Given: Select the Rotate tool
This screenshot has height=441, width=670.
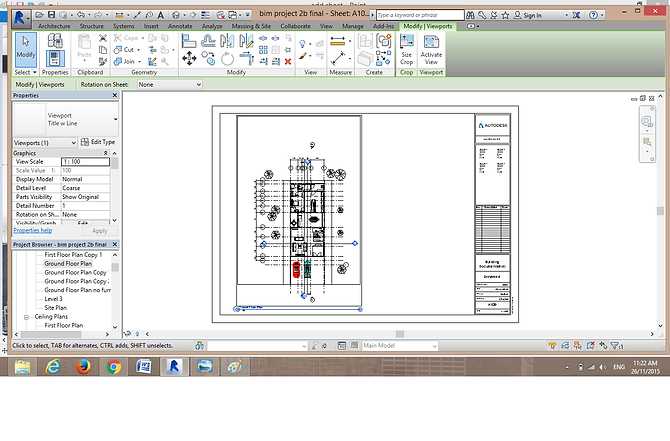Looking at the screenshot, I should (x=227, y=58).
